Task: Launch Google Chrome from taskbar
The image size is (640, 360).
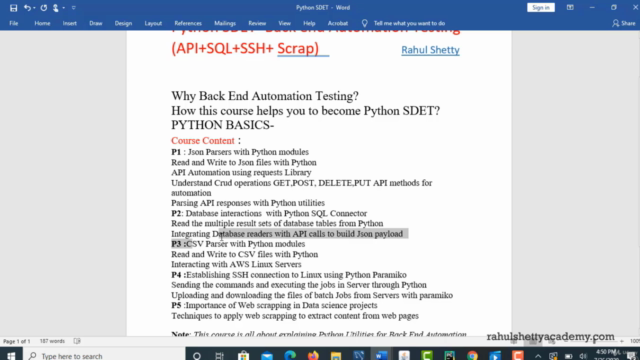Action: click(x=472, y=356)
